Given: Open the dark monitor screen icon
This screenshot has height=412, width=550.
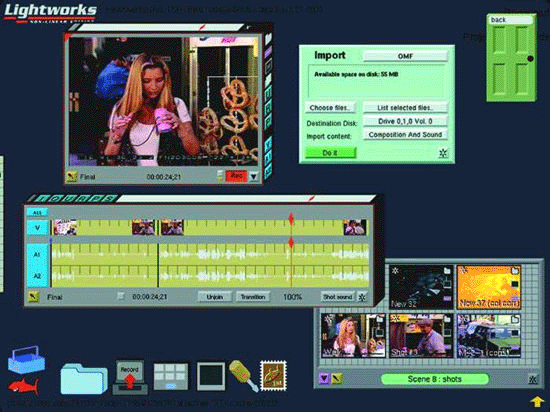Looking at the screenshot, I should (x=210, y=376).
